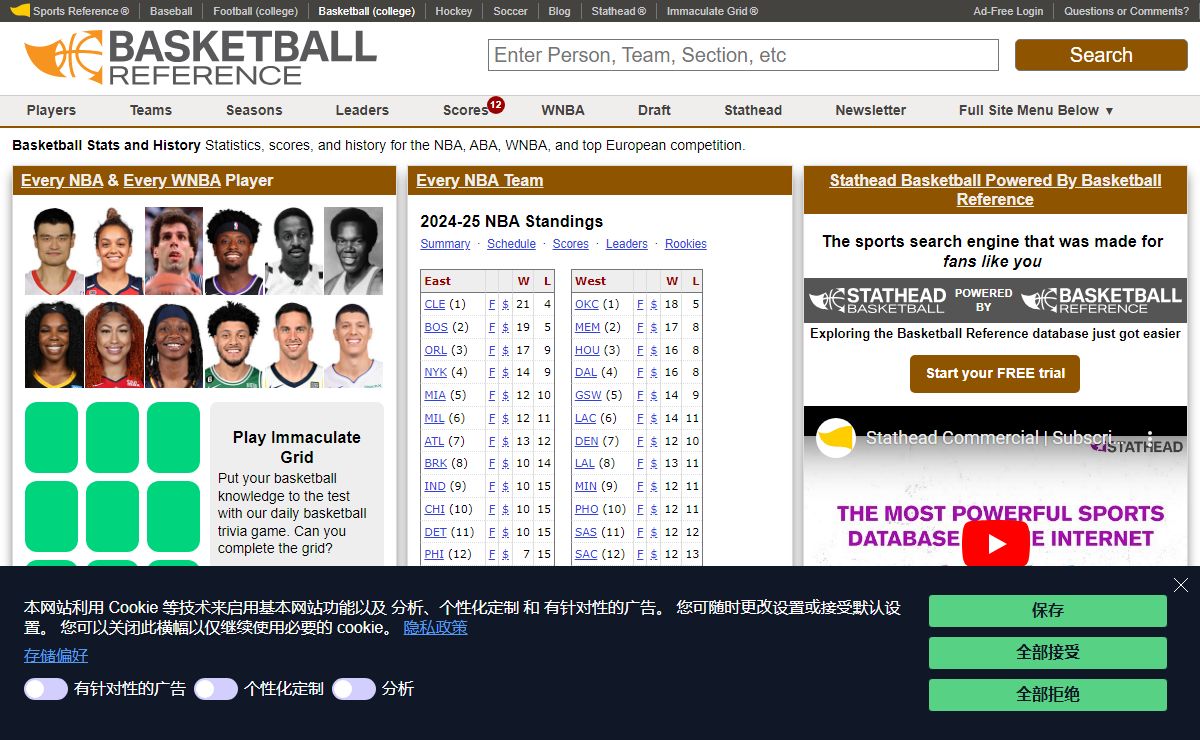The image size is (1200, 740).
Task: Open the ORL team link
Action: click(x=435, y=350)
